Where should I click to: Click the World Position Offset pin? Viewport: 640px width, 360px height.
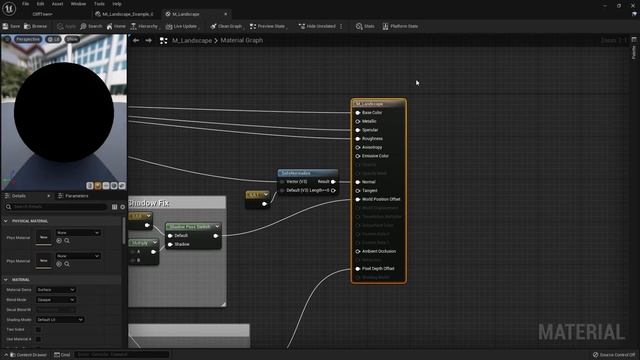(358, 199)
